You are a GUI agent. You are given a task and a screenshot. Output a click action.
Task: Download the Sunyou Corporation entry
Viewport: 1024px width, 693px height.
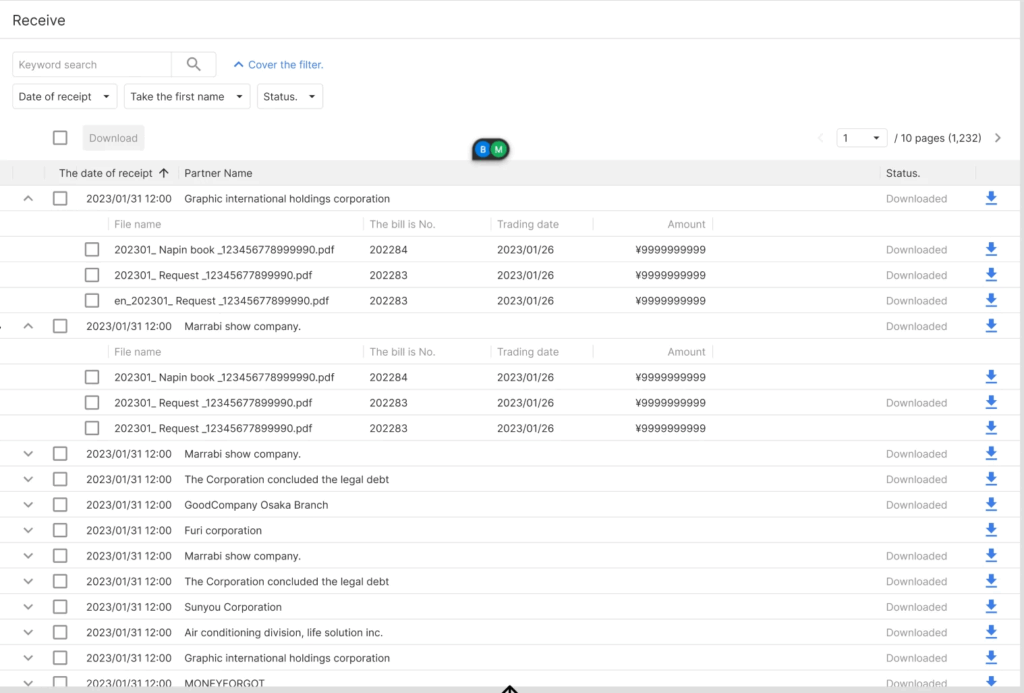(991, 606)
